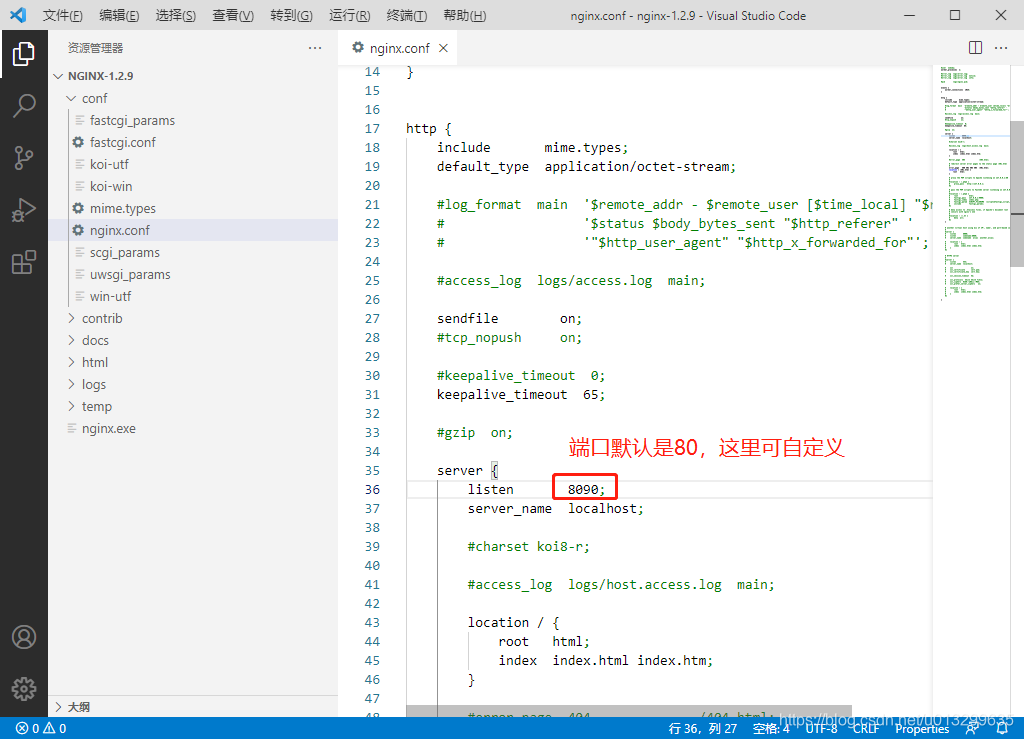This screenshot has height=739, width=1024.
Task: Click the keepalive_timeout 65 line
Action: pos(521,395)
